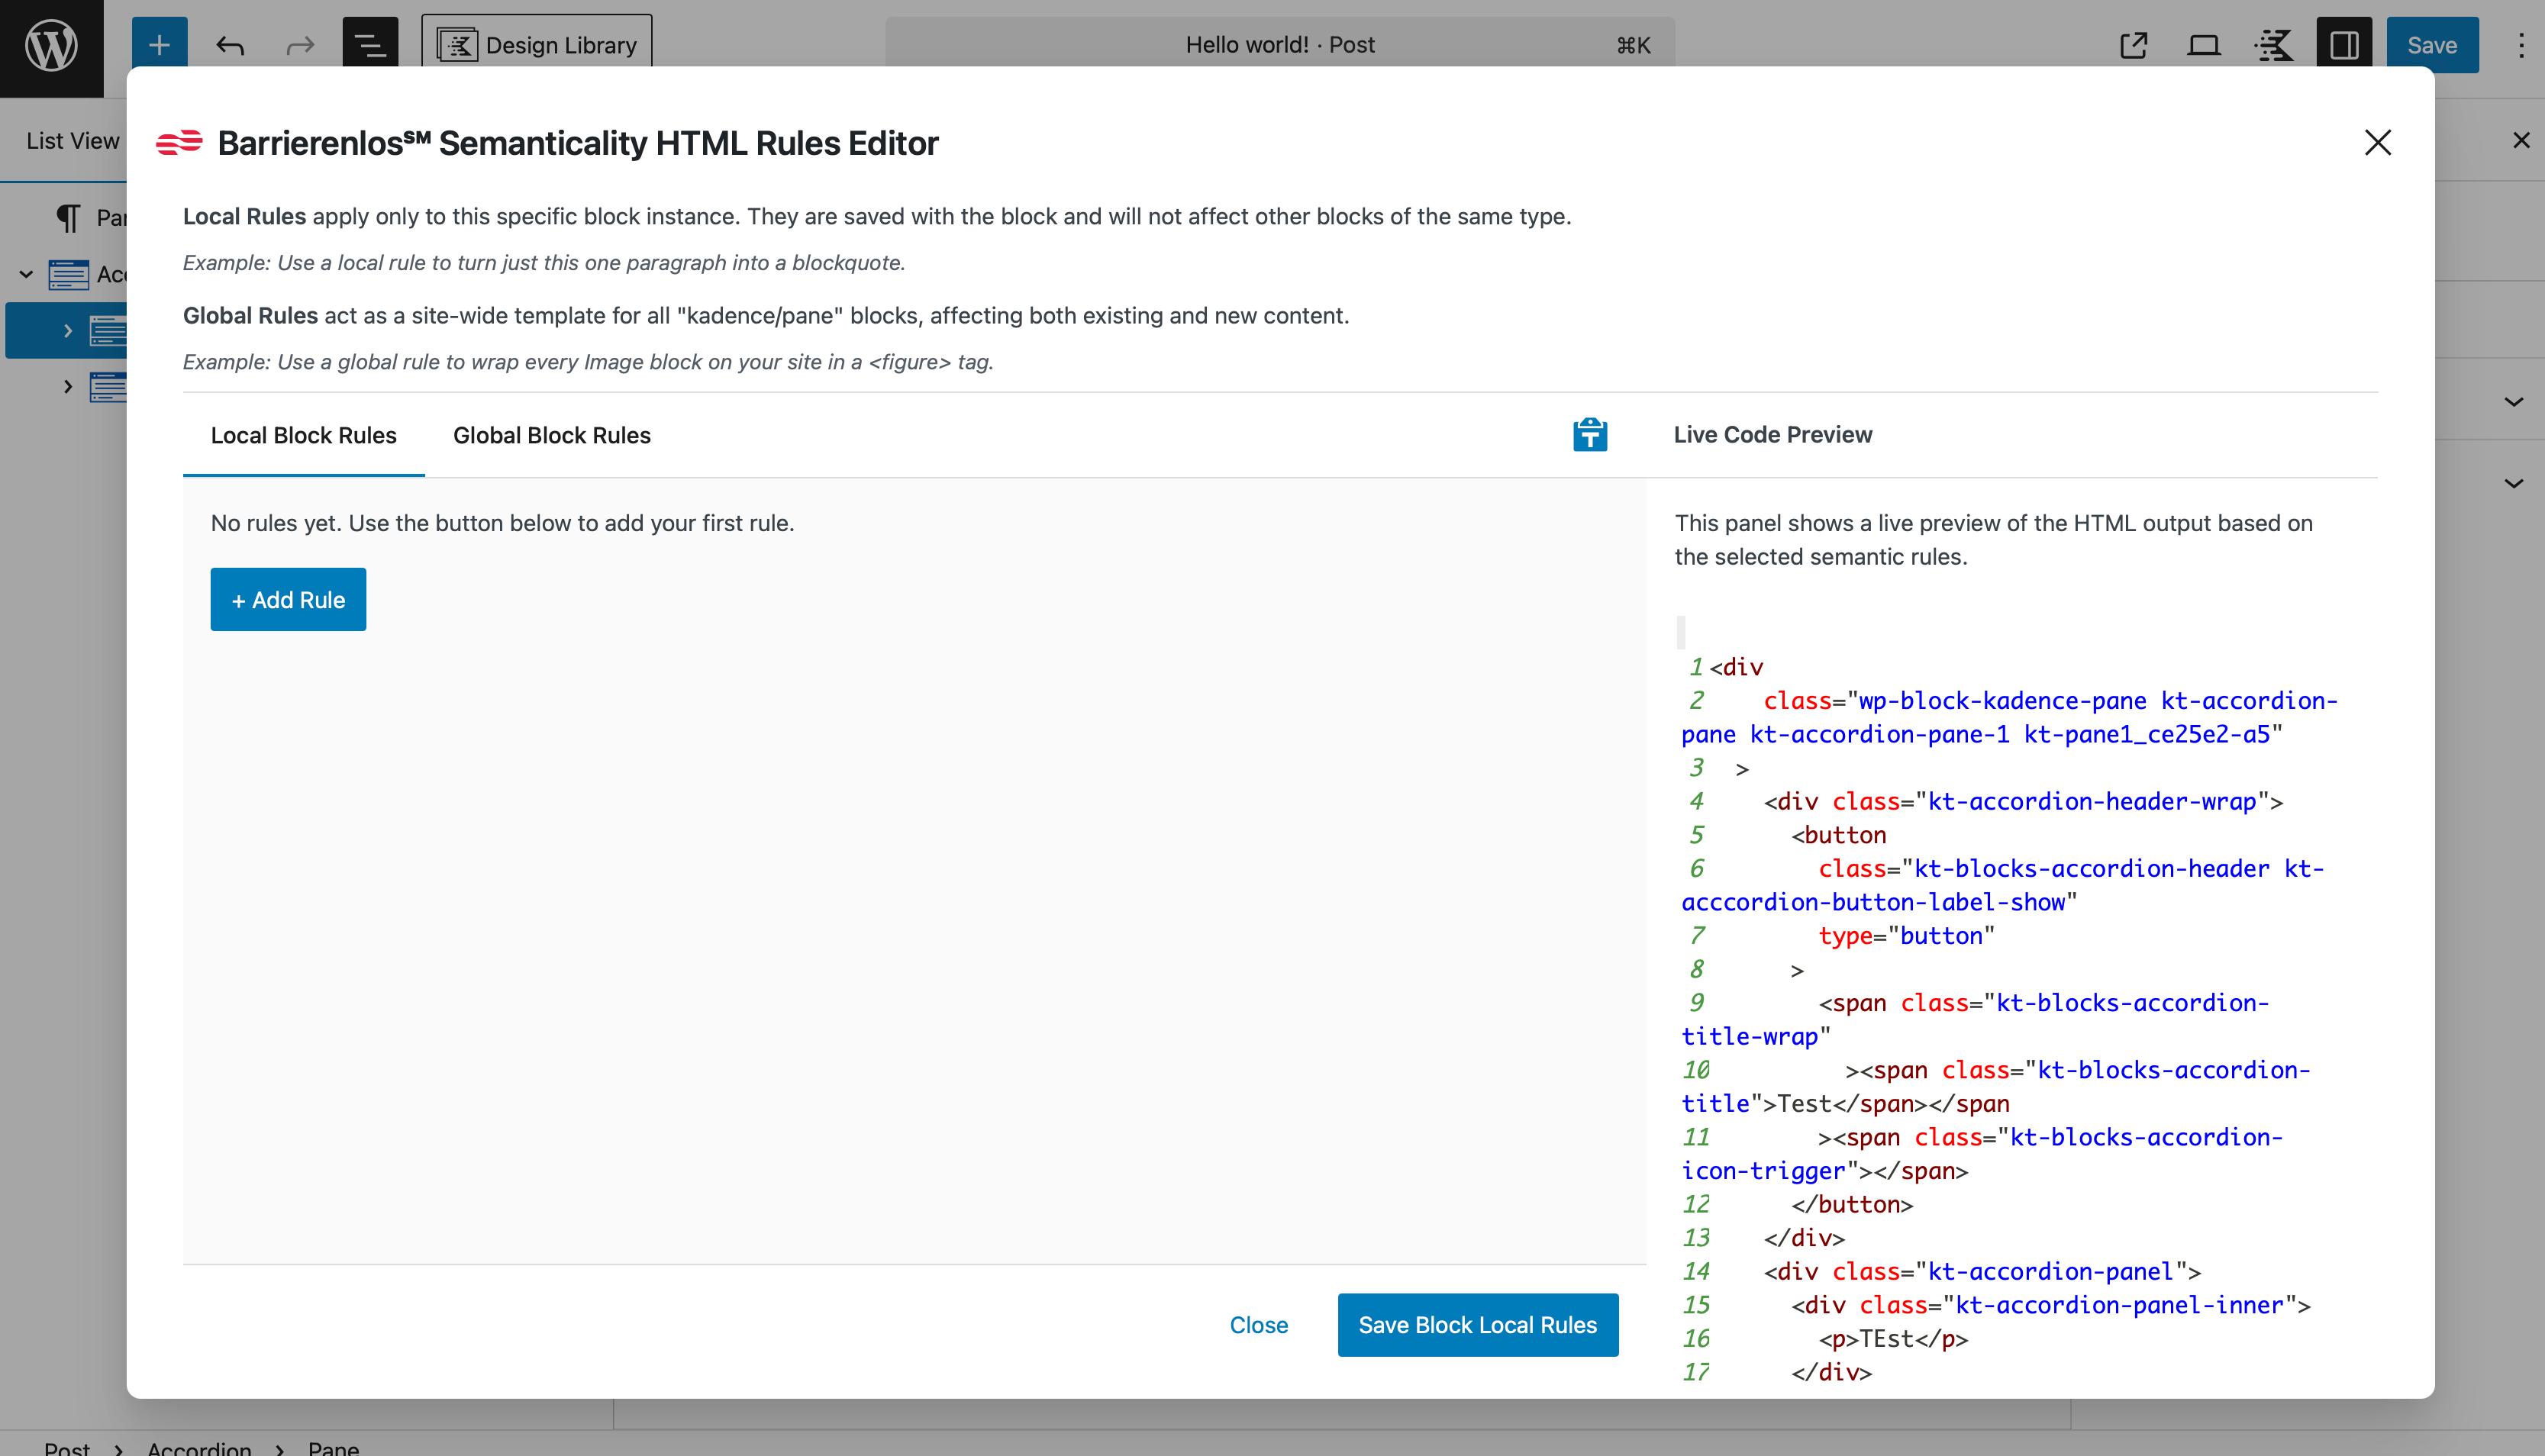Toggle the desktop preview mode
The width and height of the screenshot is (2545, 1456).
pyautogui.click(x=2204, y=44)
